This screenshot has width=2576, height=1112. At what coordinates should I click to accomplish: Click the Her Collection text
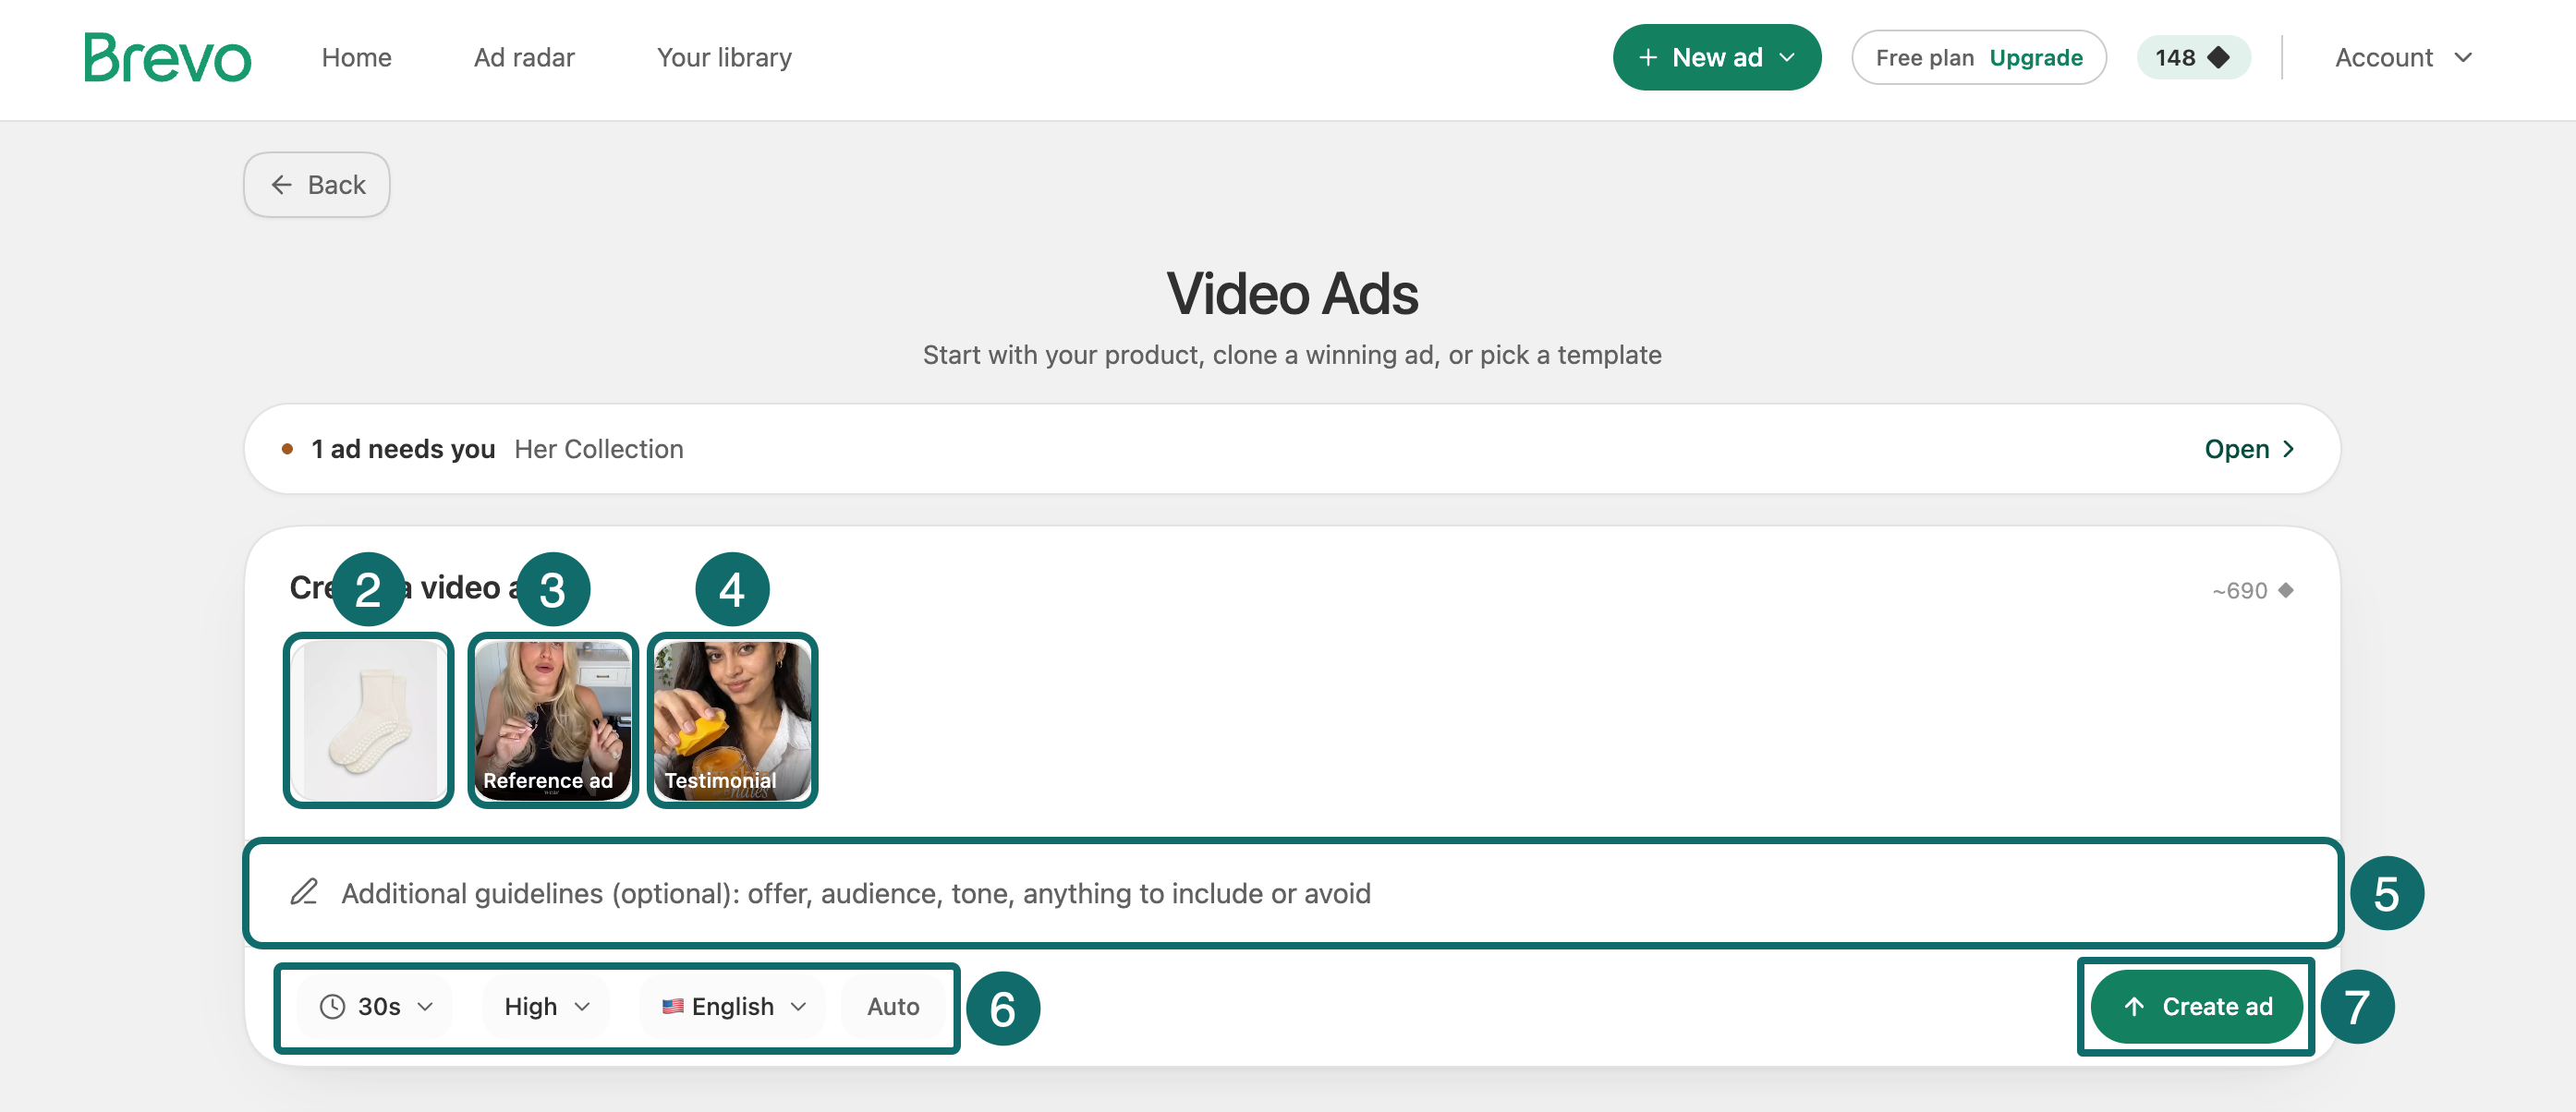click(x=598, y=449)
